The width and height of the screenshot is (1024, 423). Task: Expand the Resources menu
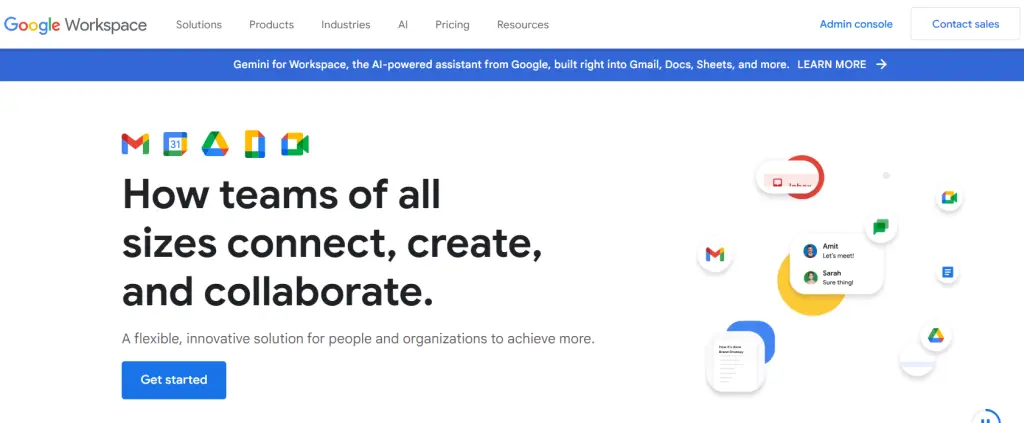pos(523,24)
